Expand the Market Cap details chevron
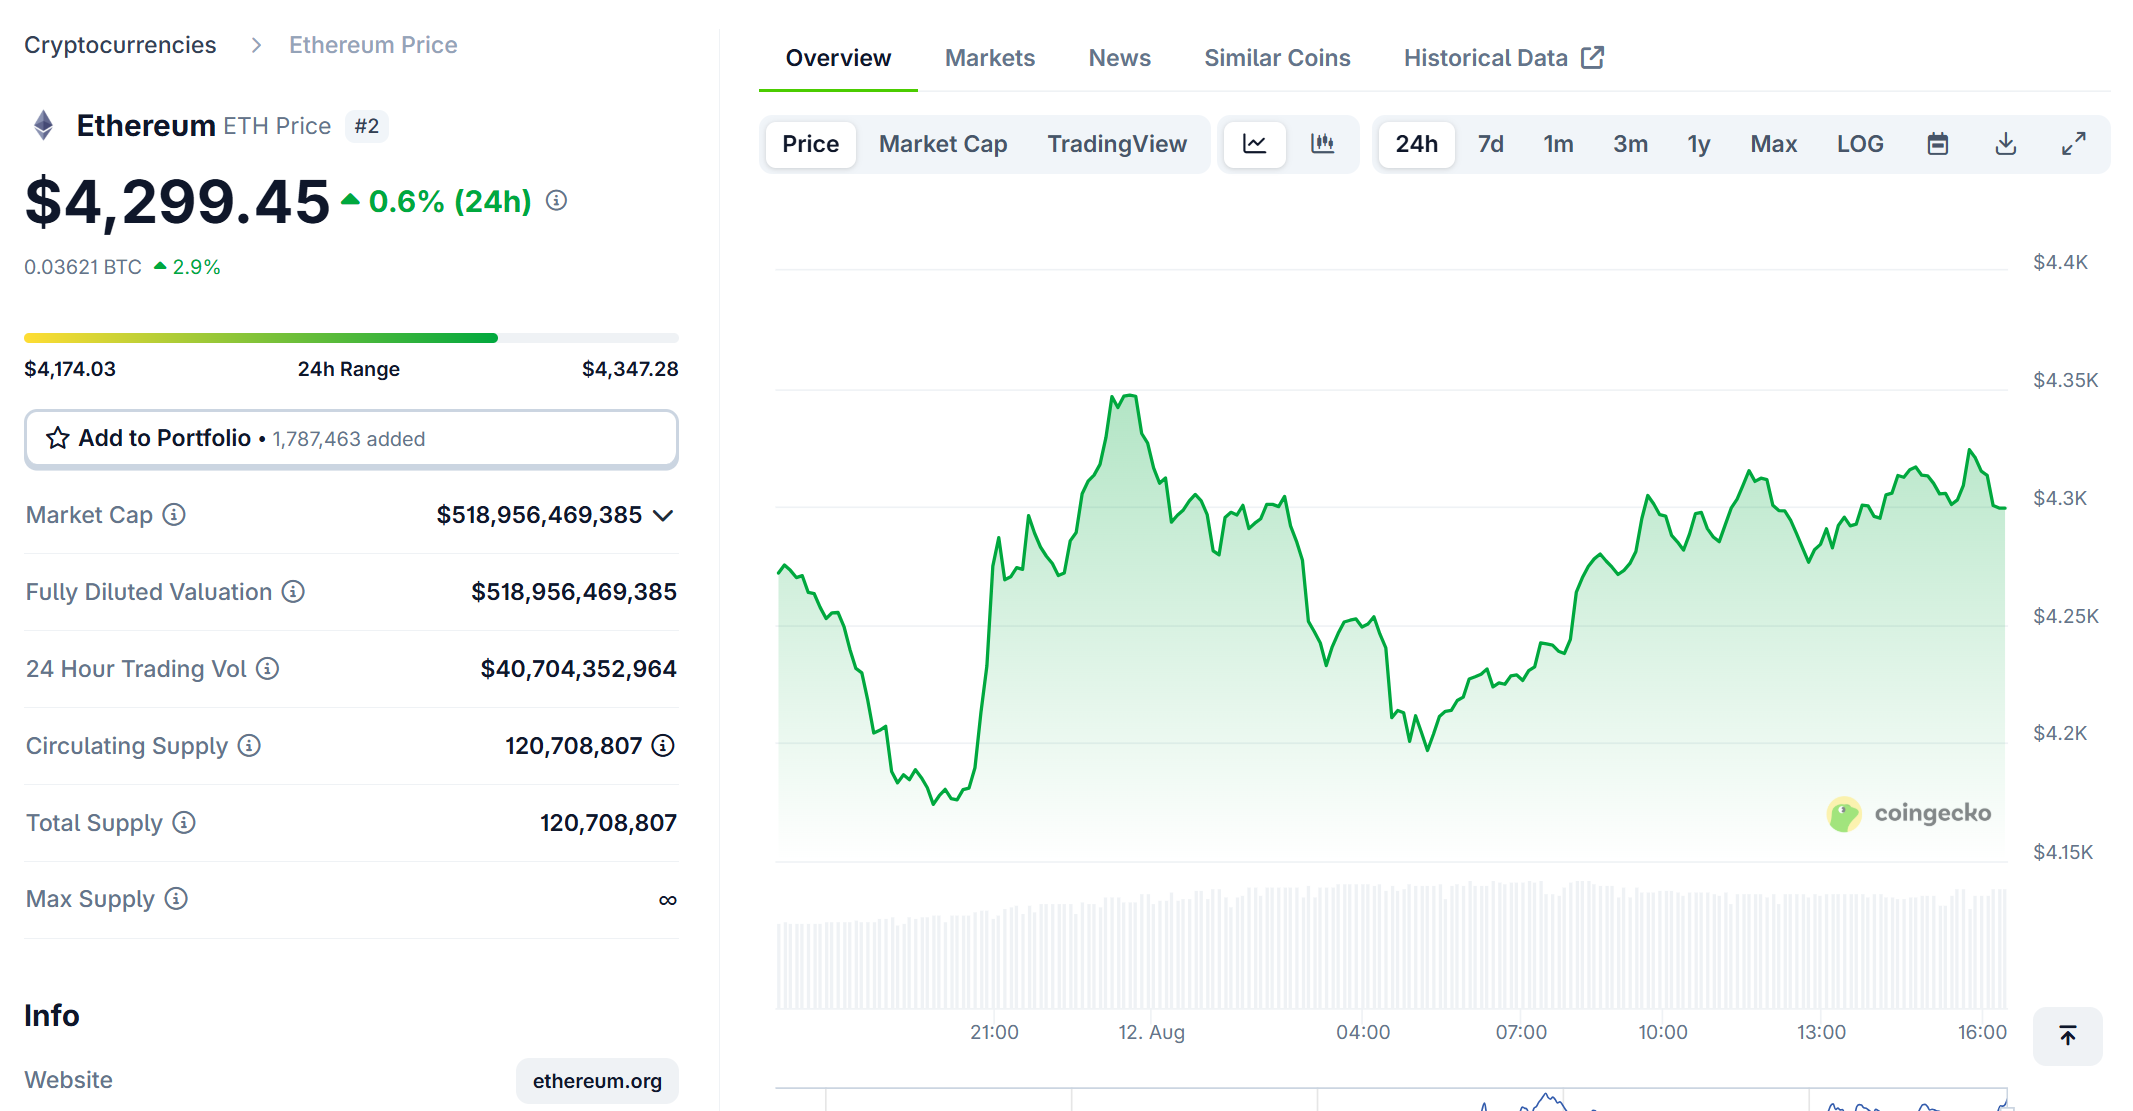 pyautogui.click(x=663, y=515)
